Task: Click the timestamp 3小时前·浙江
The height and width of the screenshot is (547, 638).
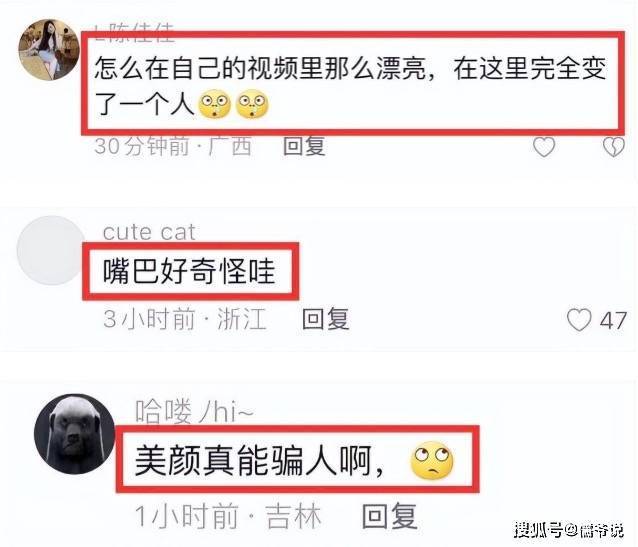Action: point(185,319)
